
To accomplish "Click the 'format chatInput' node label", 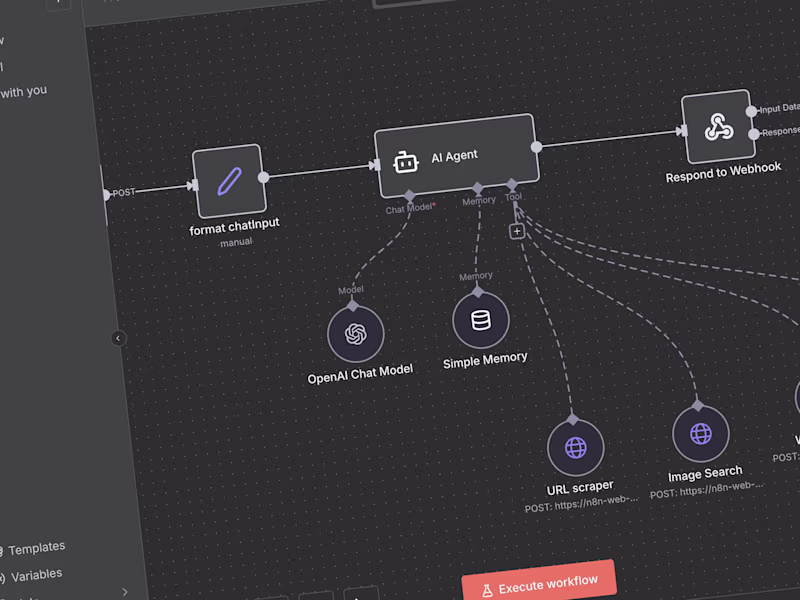I will click(234, 227).
